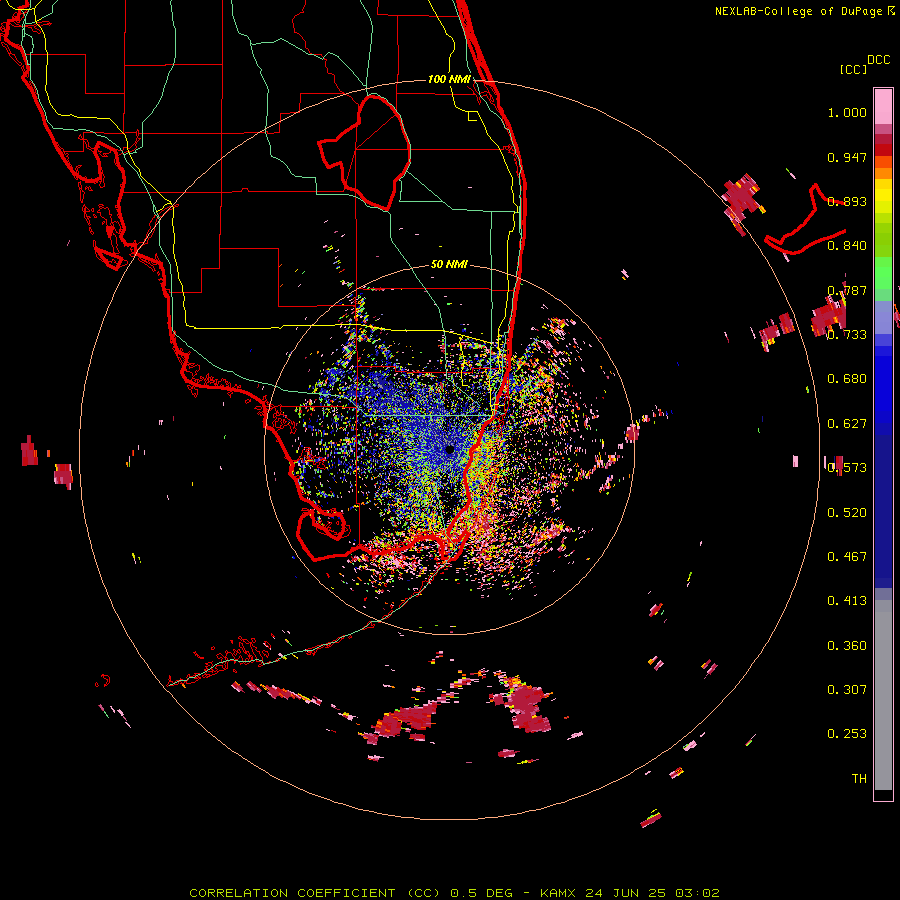Pick the gray segment of the color bar
Screen dimensions: 900x900
point(883,695)
